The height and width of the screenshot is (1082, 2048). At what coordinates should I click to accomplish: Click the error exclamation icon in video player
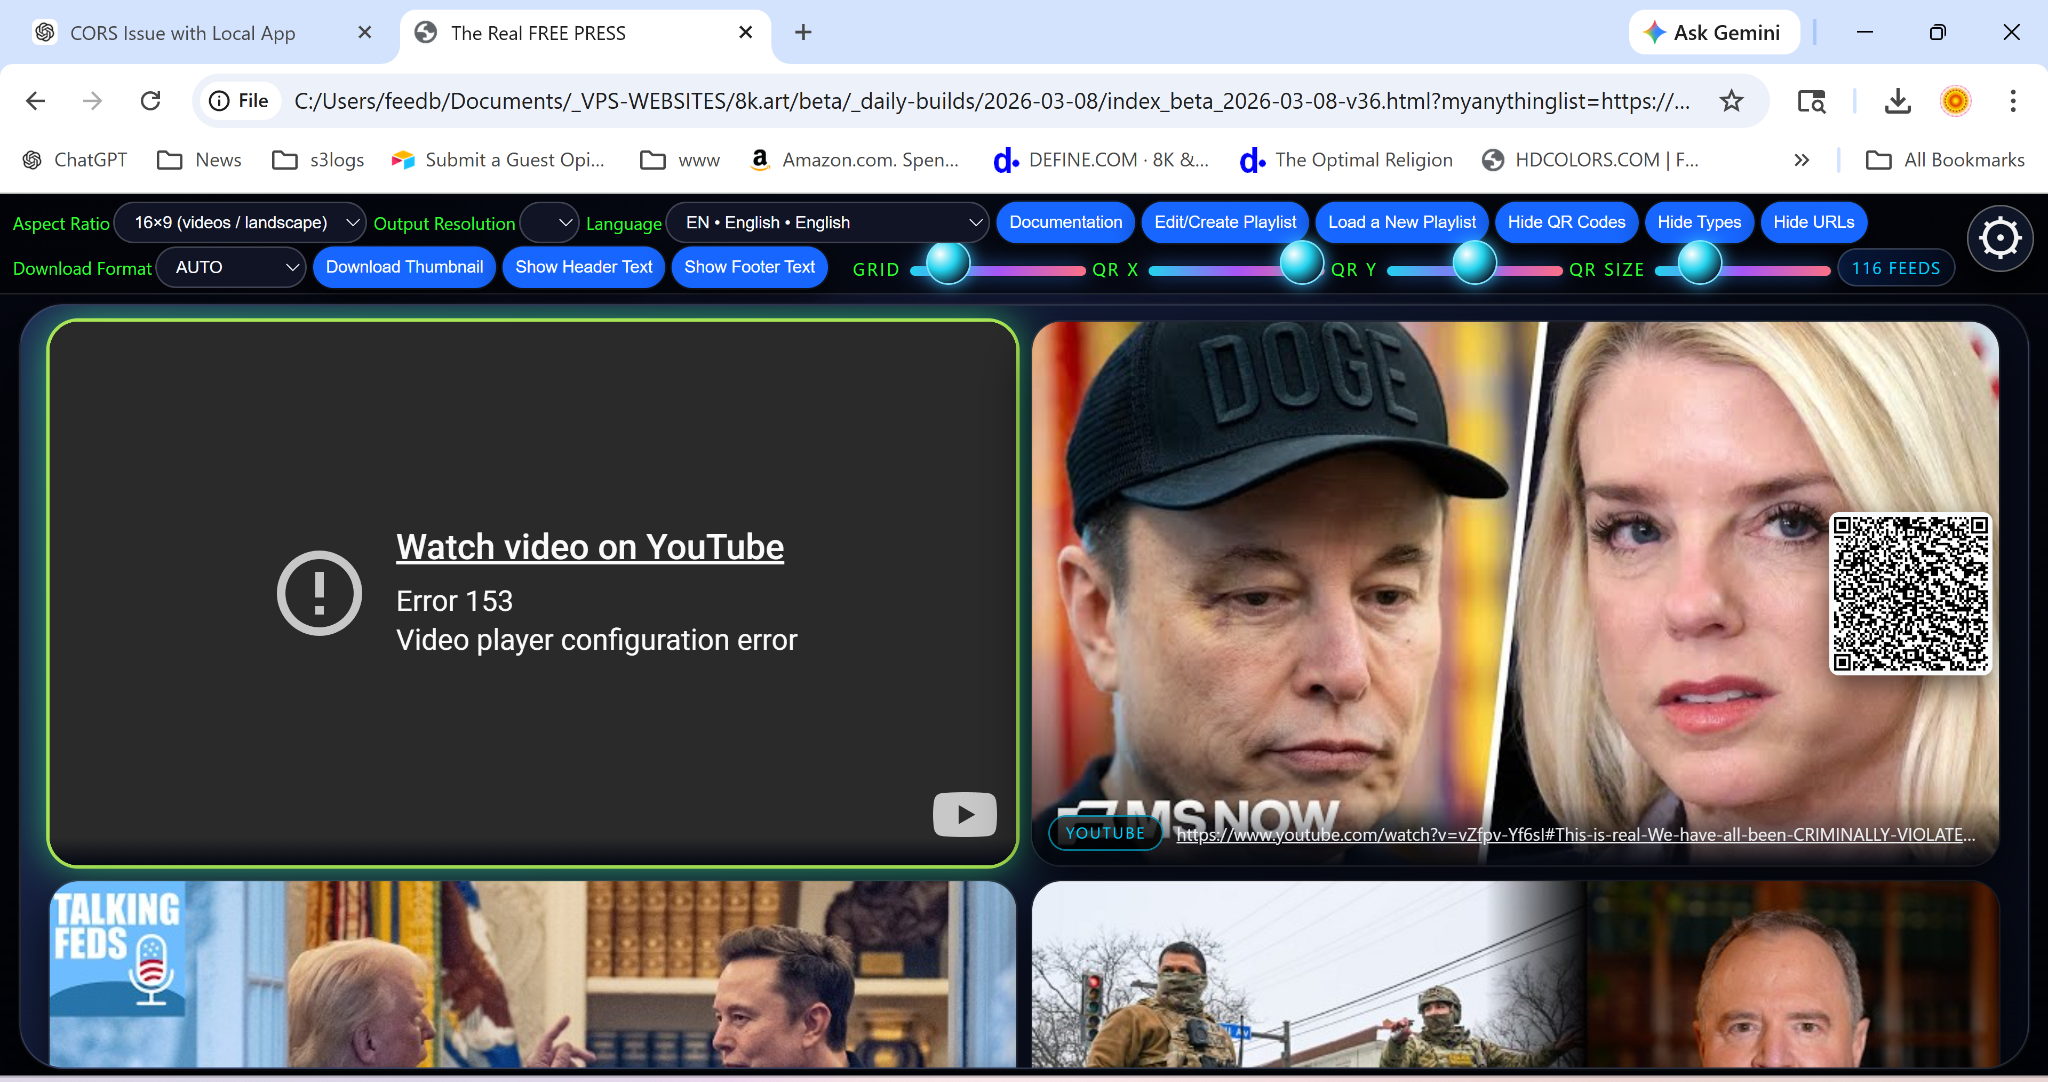(x=319, y=593)
